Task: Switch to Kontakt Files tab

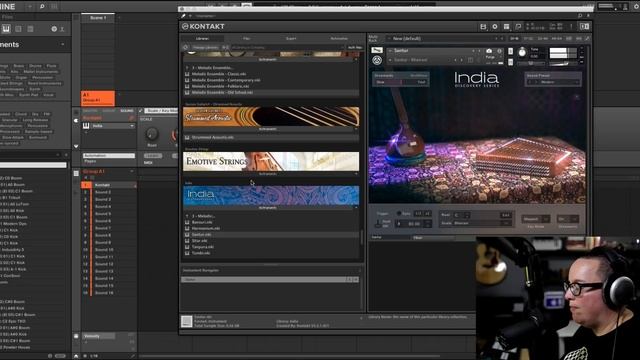Action: point(247,38)
